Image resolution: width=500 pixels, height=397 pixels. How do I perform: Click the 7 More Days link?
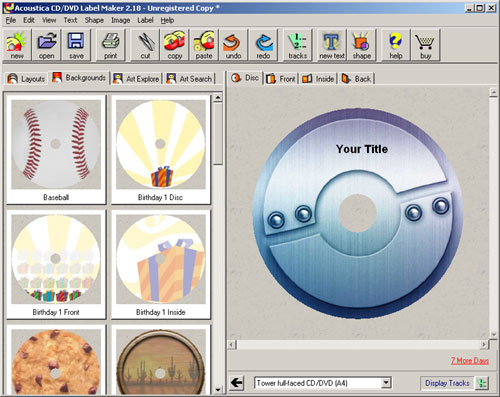pos(470,361)
